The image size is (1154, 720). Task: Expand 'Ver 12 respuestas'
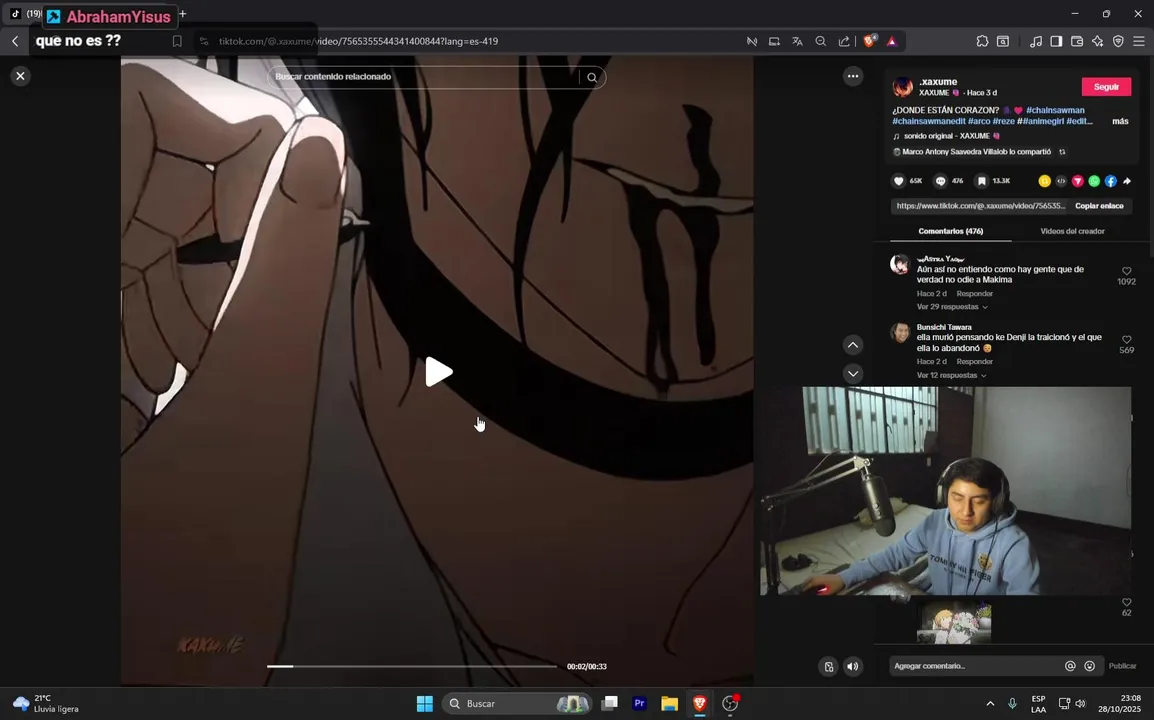[952, 375]
